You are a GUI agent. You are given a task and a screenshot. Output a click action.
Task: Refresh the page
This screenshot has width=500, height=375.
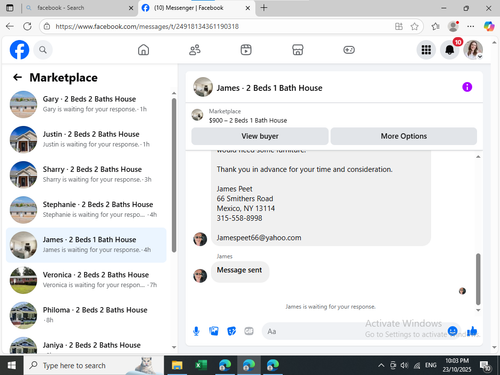click(28, 26)
